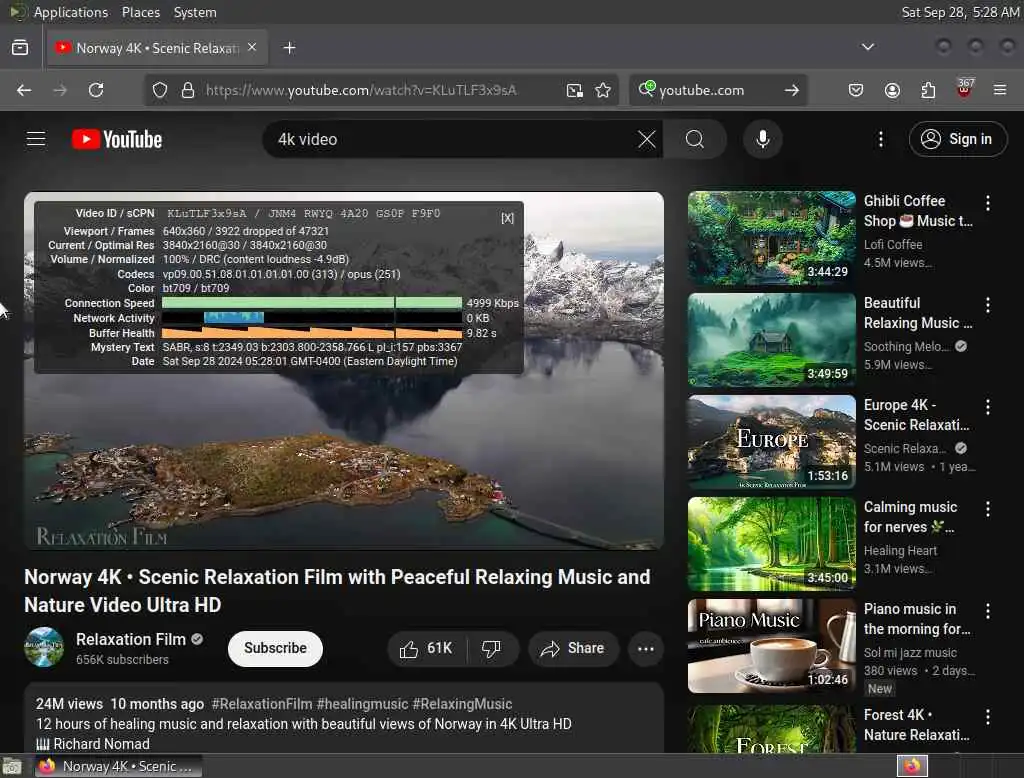Open the Applications menu
1024x778 pixels.
tap(71, 12)
